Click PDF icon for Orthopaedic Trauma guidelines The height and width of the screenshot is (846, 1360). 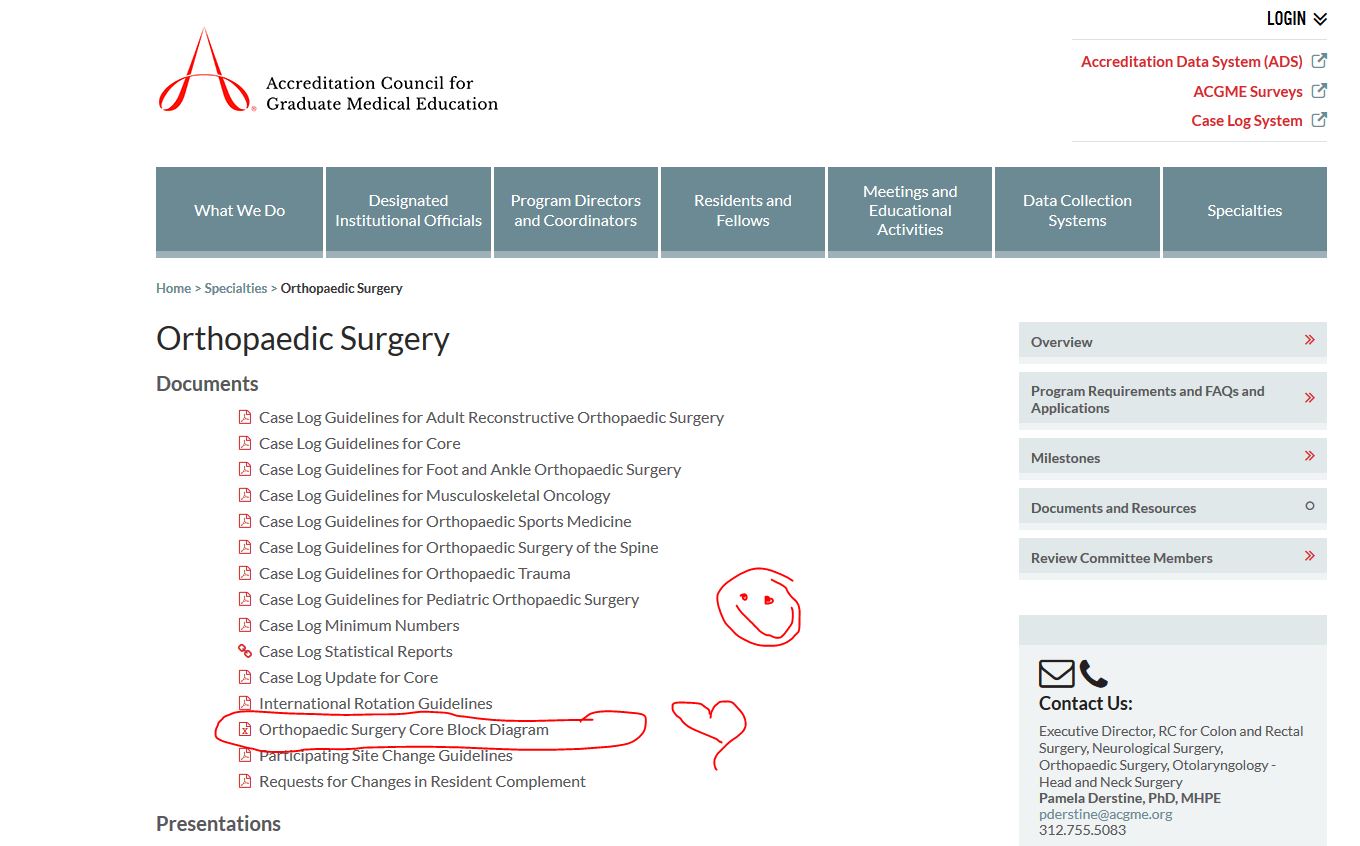pyautogui.click(x=245, y=573)
